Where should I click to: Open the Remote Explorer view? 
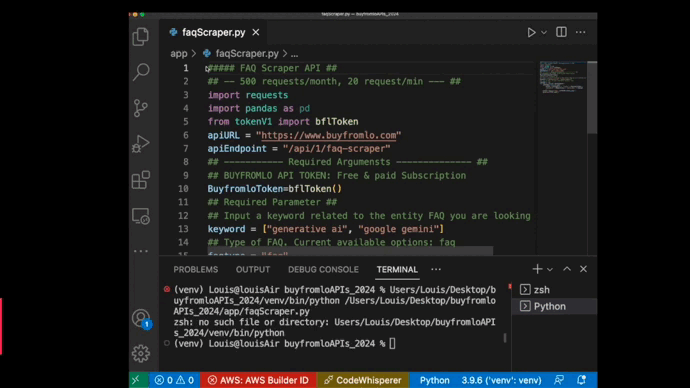141,216
